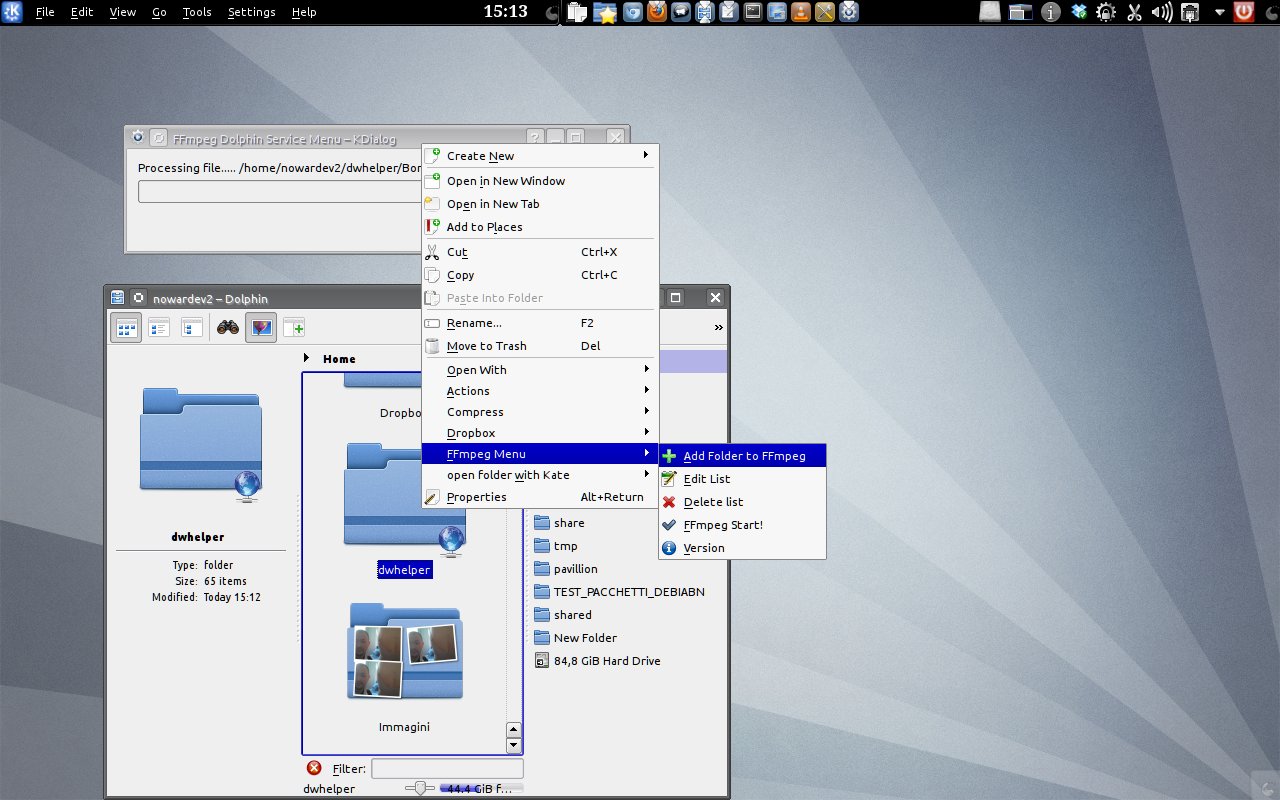Click the Dropbox tray icon

pyautogui.click(x=1079, y=12)
